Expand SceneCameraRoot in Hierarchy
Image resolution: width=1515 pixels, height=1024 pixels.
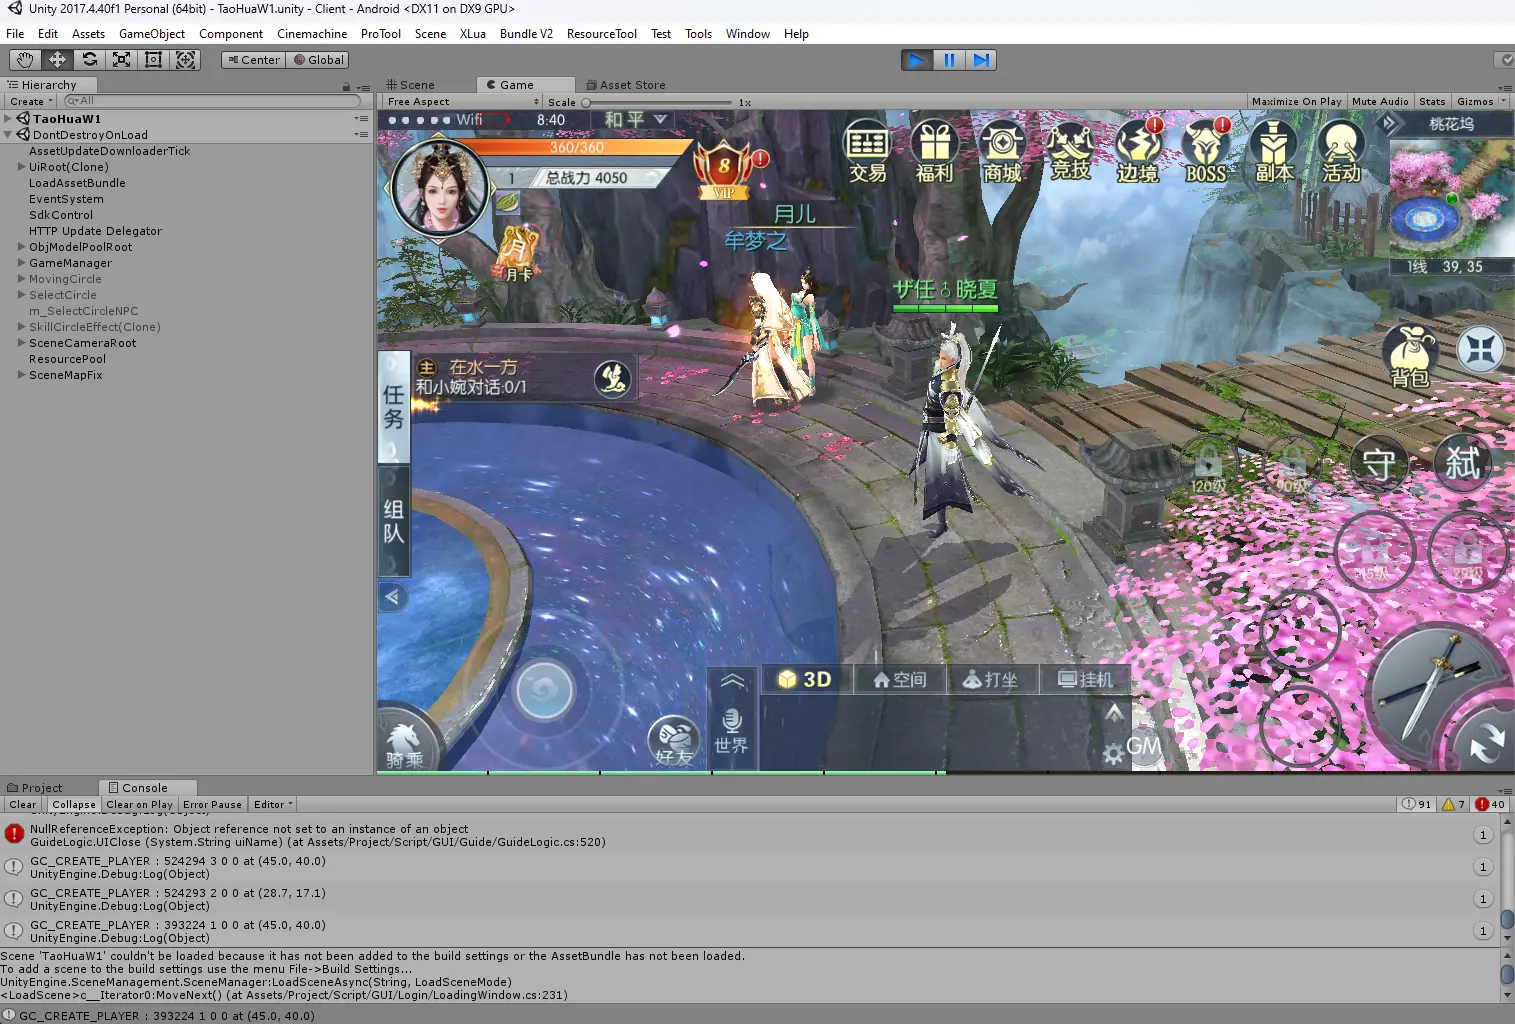(22, 343)
